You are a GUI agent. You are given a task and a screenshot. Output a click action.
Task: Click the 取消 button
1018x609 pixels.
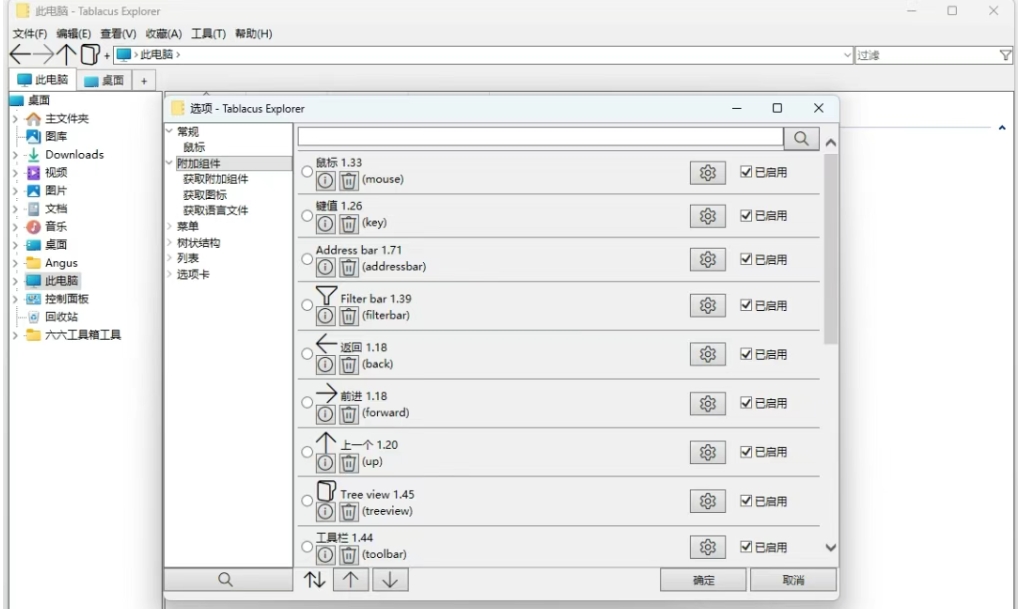tap(793, 580)
